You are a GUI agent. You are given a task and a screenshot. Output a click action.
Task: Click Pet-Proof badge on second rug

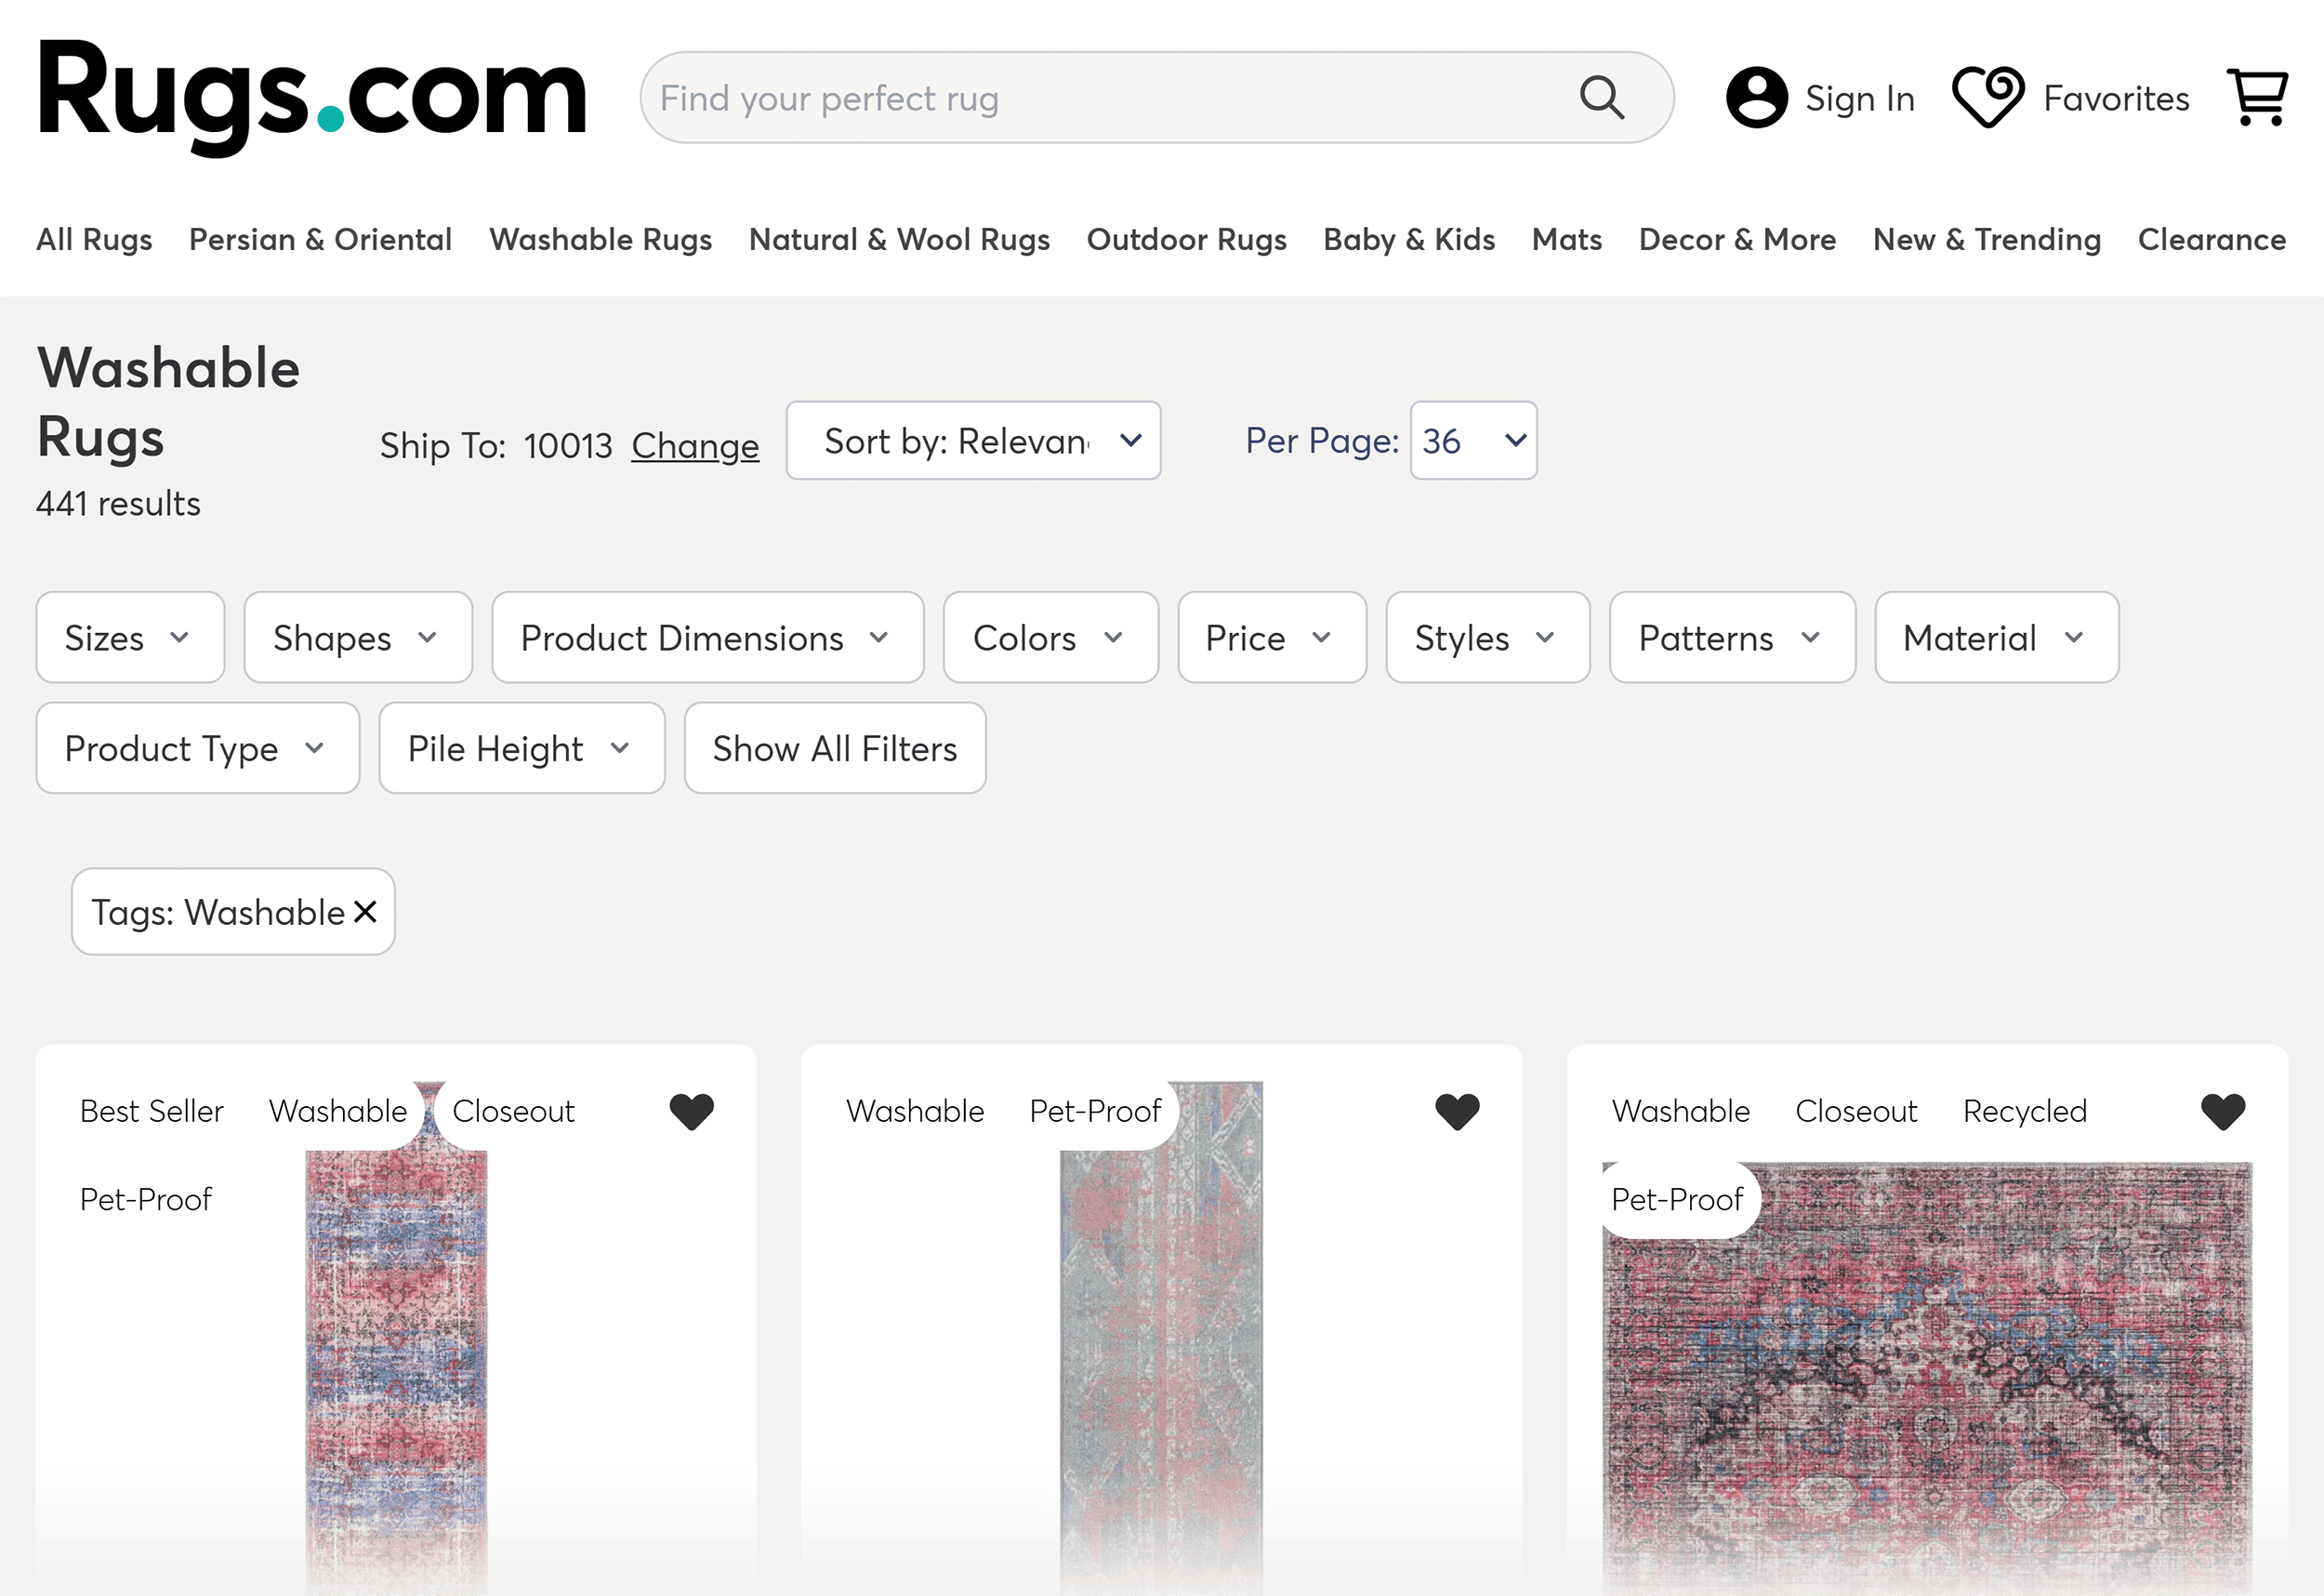(1095, 1111)
